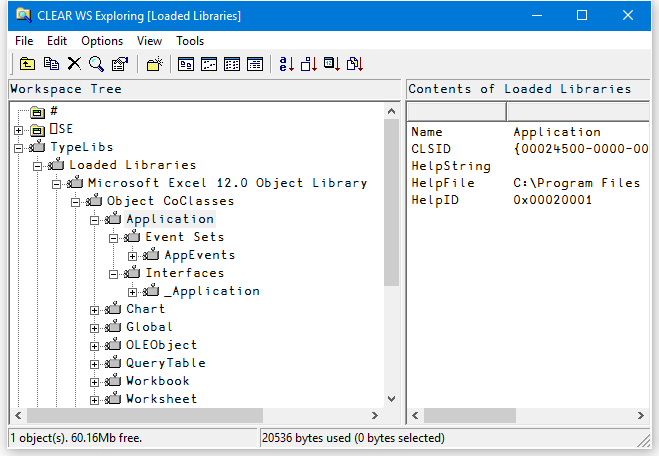
Task: Select the _Application interface item
Action: click(x=212, y=291)
